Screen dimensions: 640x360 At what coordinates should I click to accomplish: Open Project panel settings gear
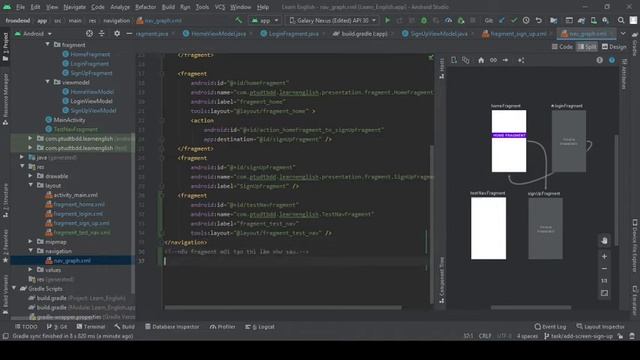click(x=117, y=33)
